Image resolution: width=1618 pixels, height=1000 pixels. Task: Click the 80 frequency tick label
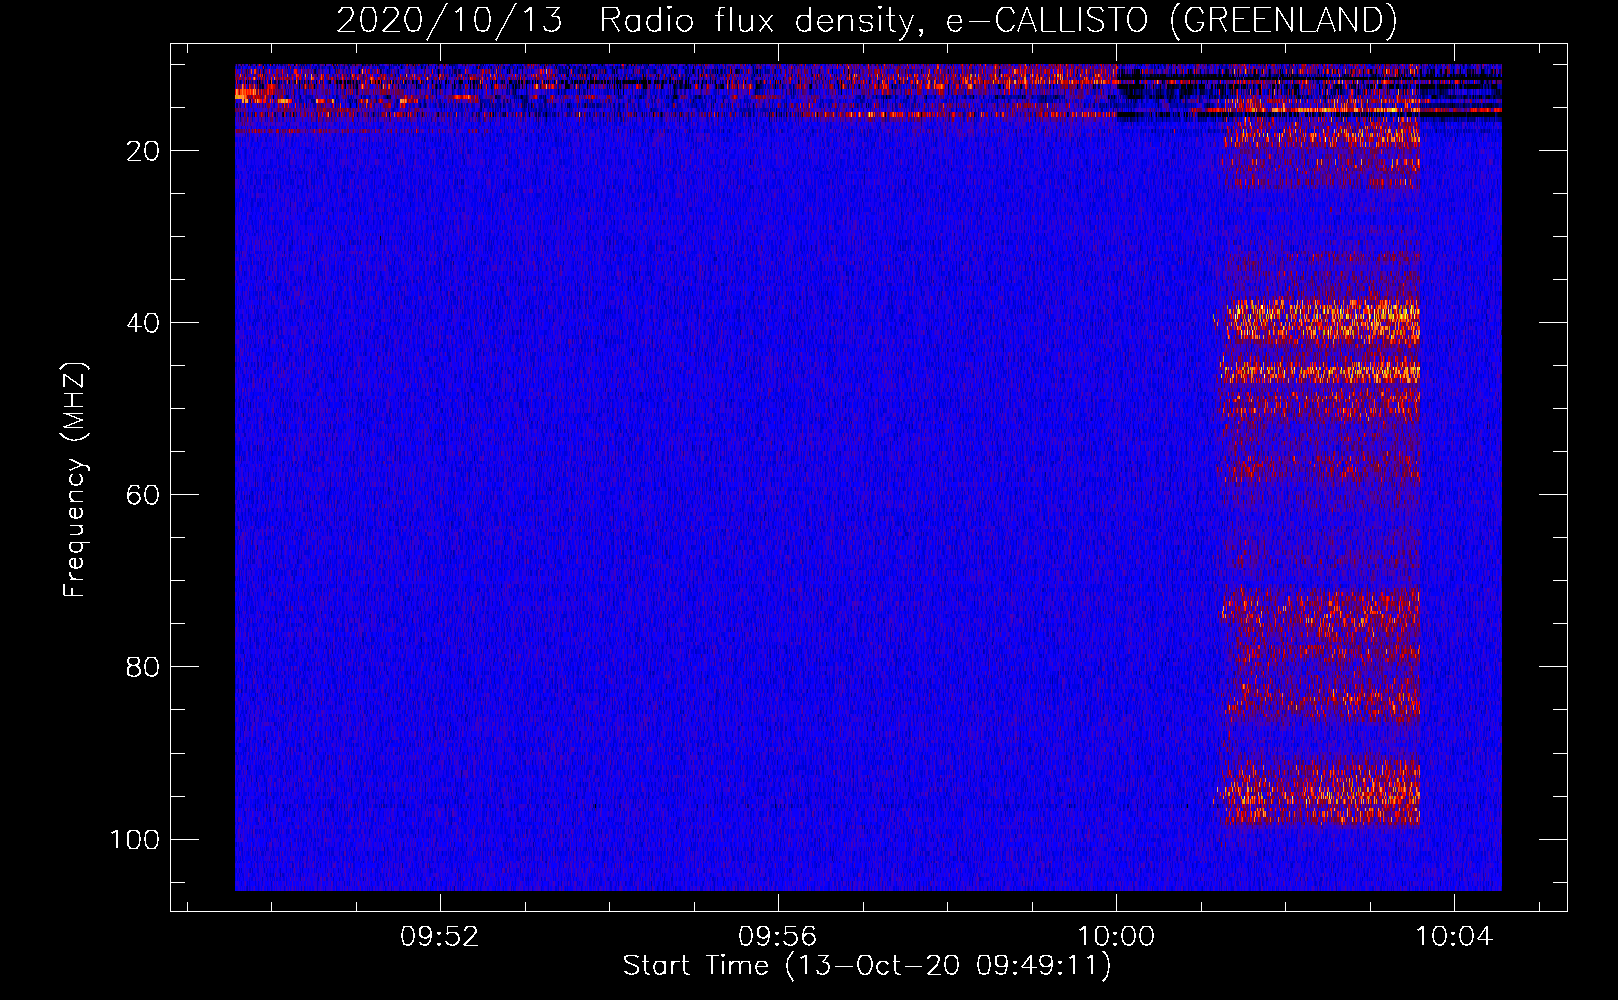143,667
